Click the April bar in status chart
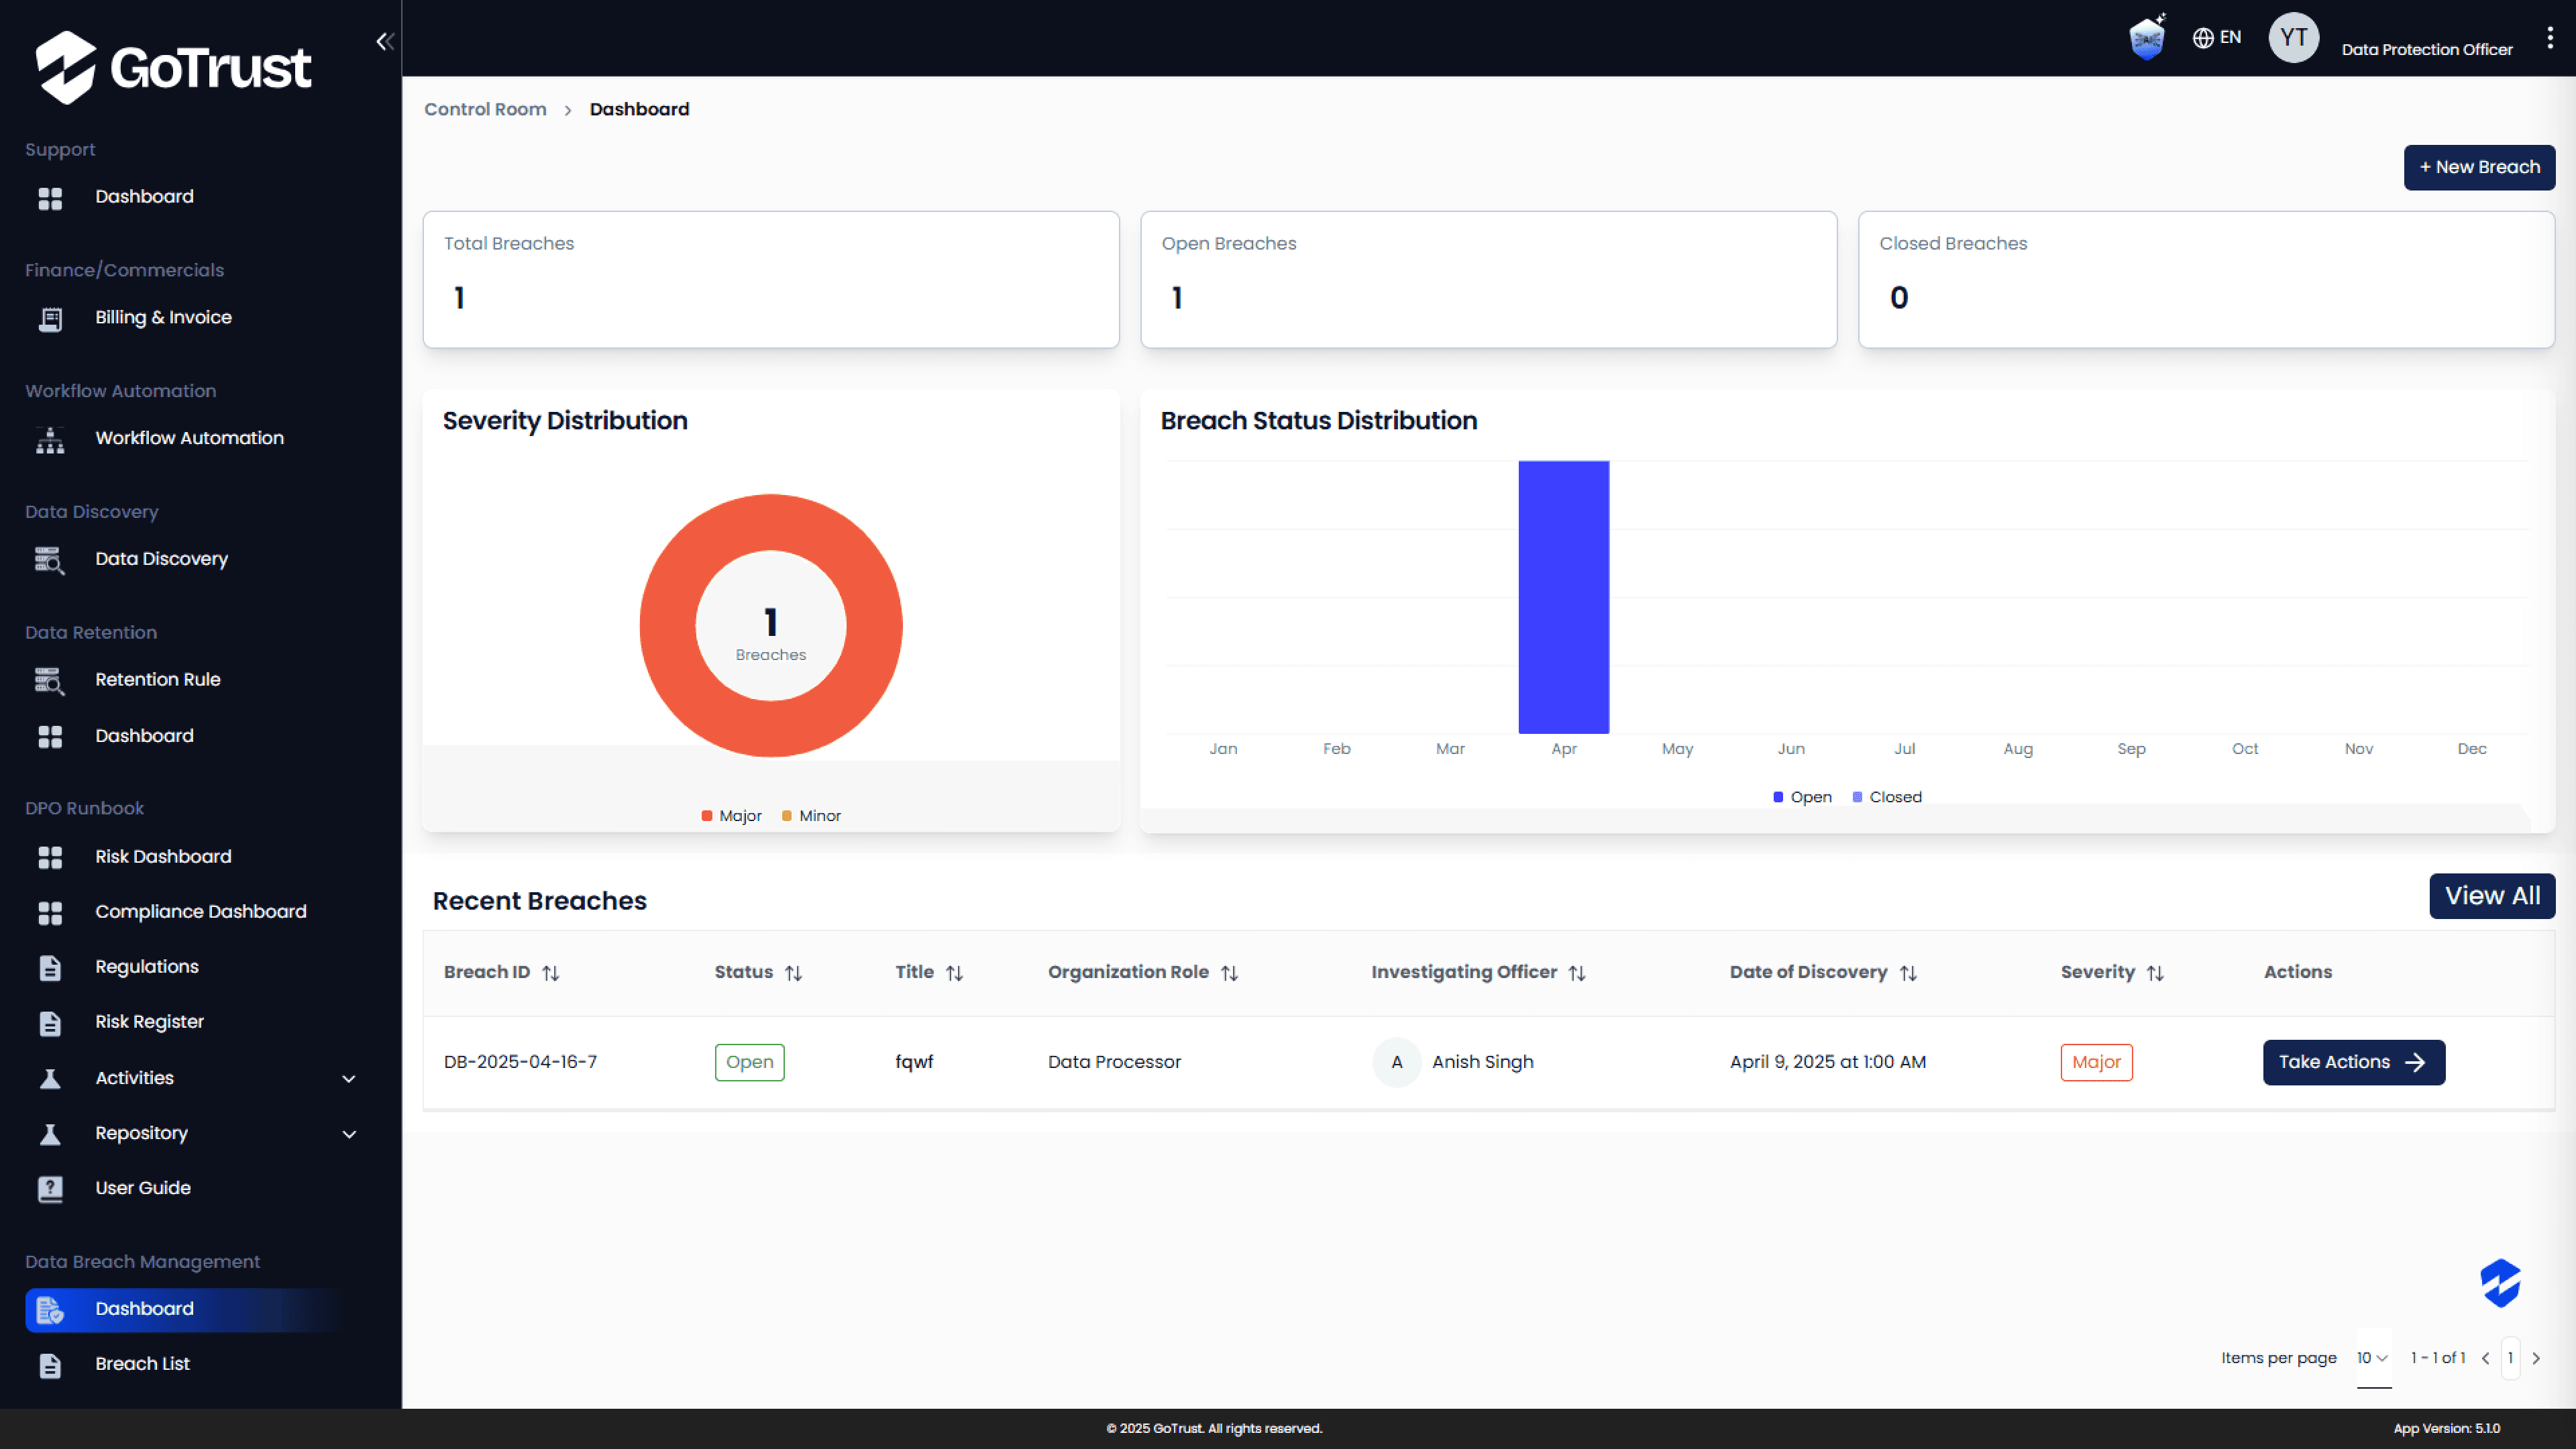The height and width of the screenshot is (1449, 2576). 1563,597
